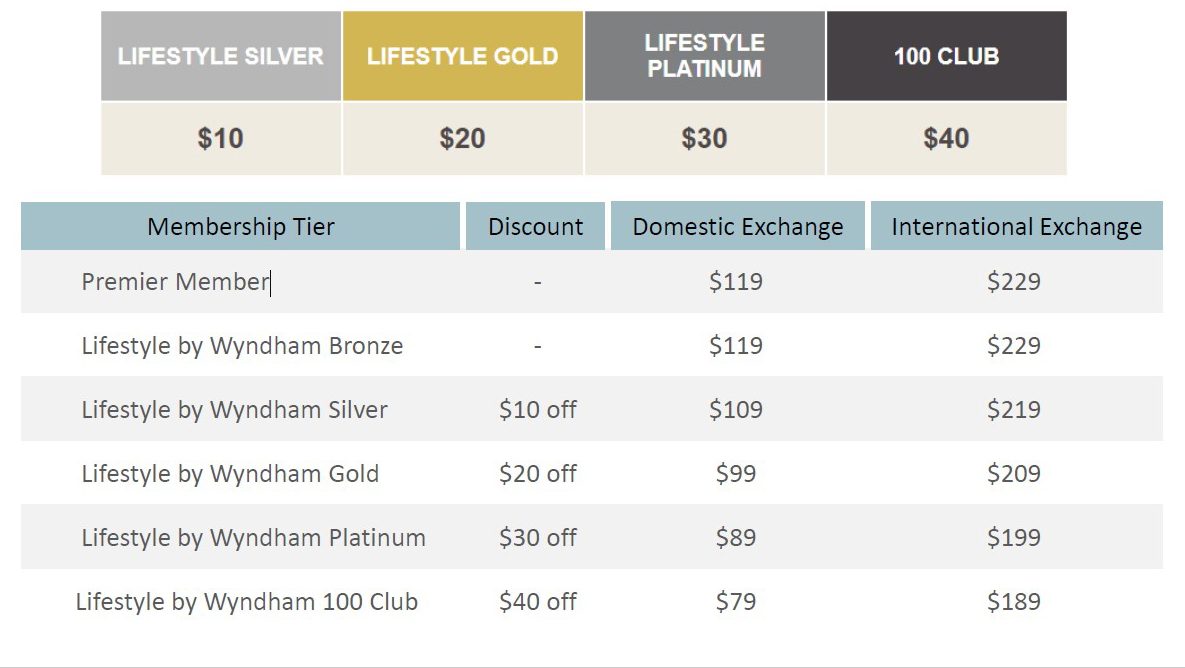Click the Lifestyle Platinum tier header
Image resolution: width=1185 pixels, height=668 pixels.
click(705, 56)
